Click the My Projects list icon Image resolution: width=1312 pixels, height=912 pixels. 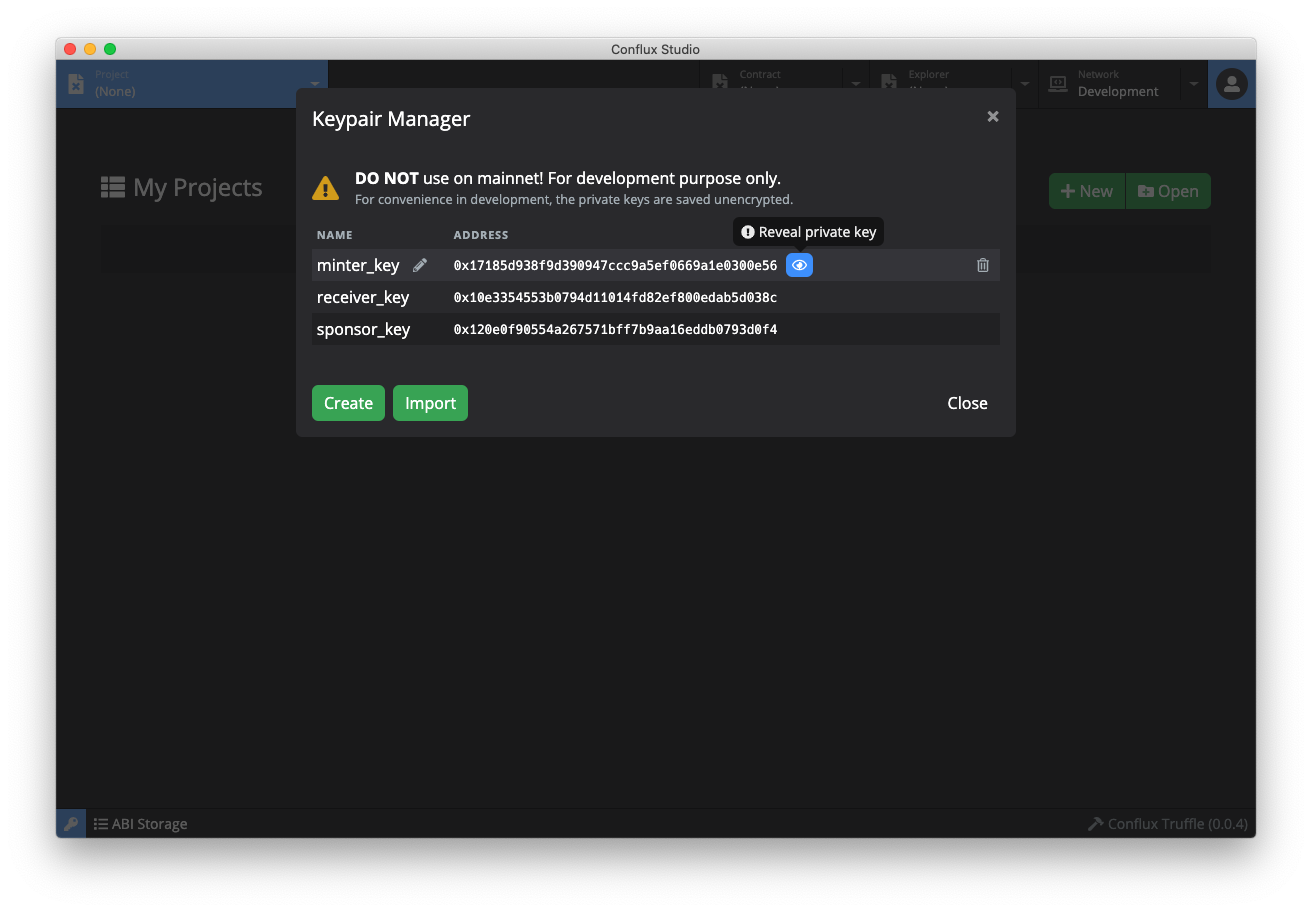tap(113, 188)
